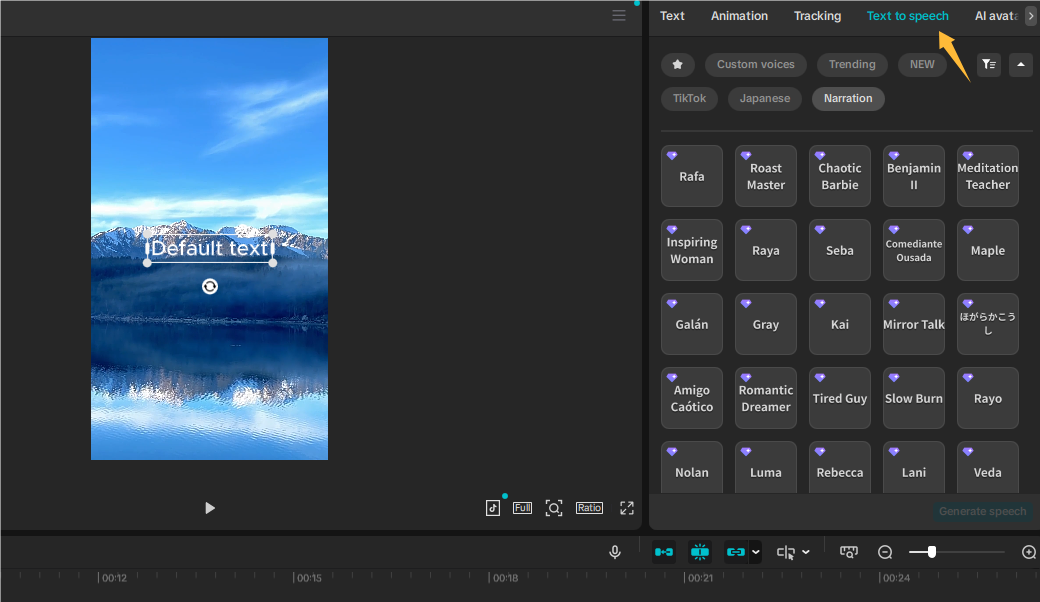Change aspect ratio with the Ratio button
Viewport: 1040px width, 602px height.
589,508
